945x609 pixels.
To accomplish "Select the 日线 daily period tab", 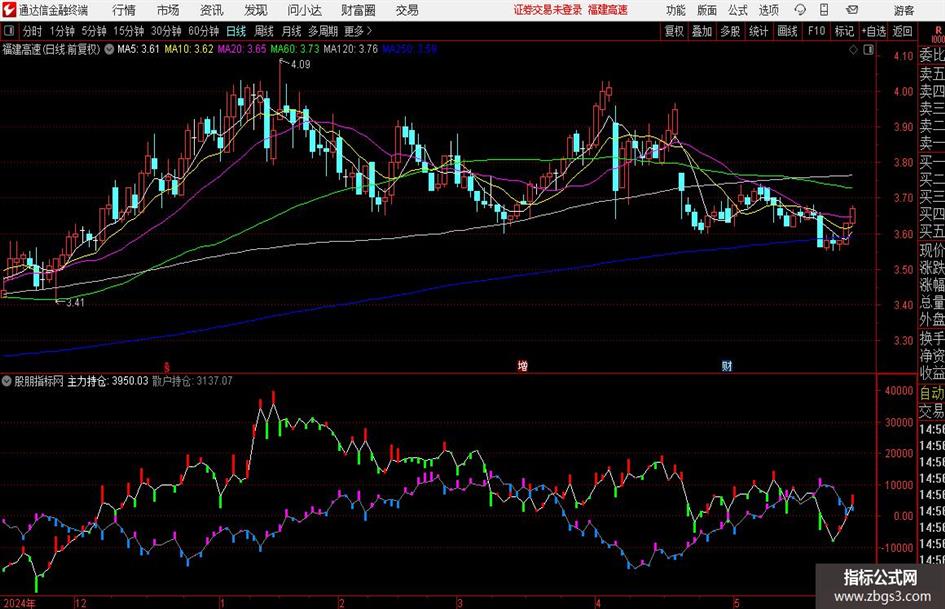I will [x=236, y=31].
